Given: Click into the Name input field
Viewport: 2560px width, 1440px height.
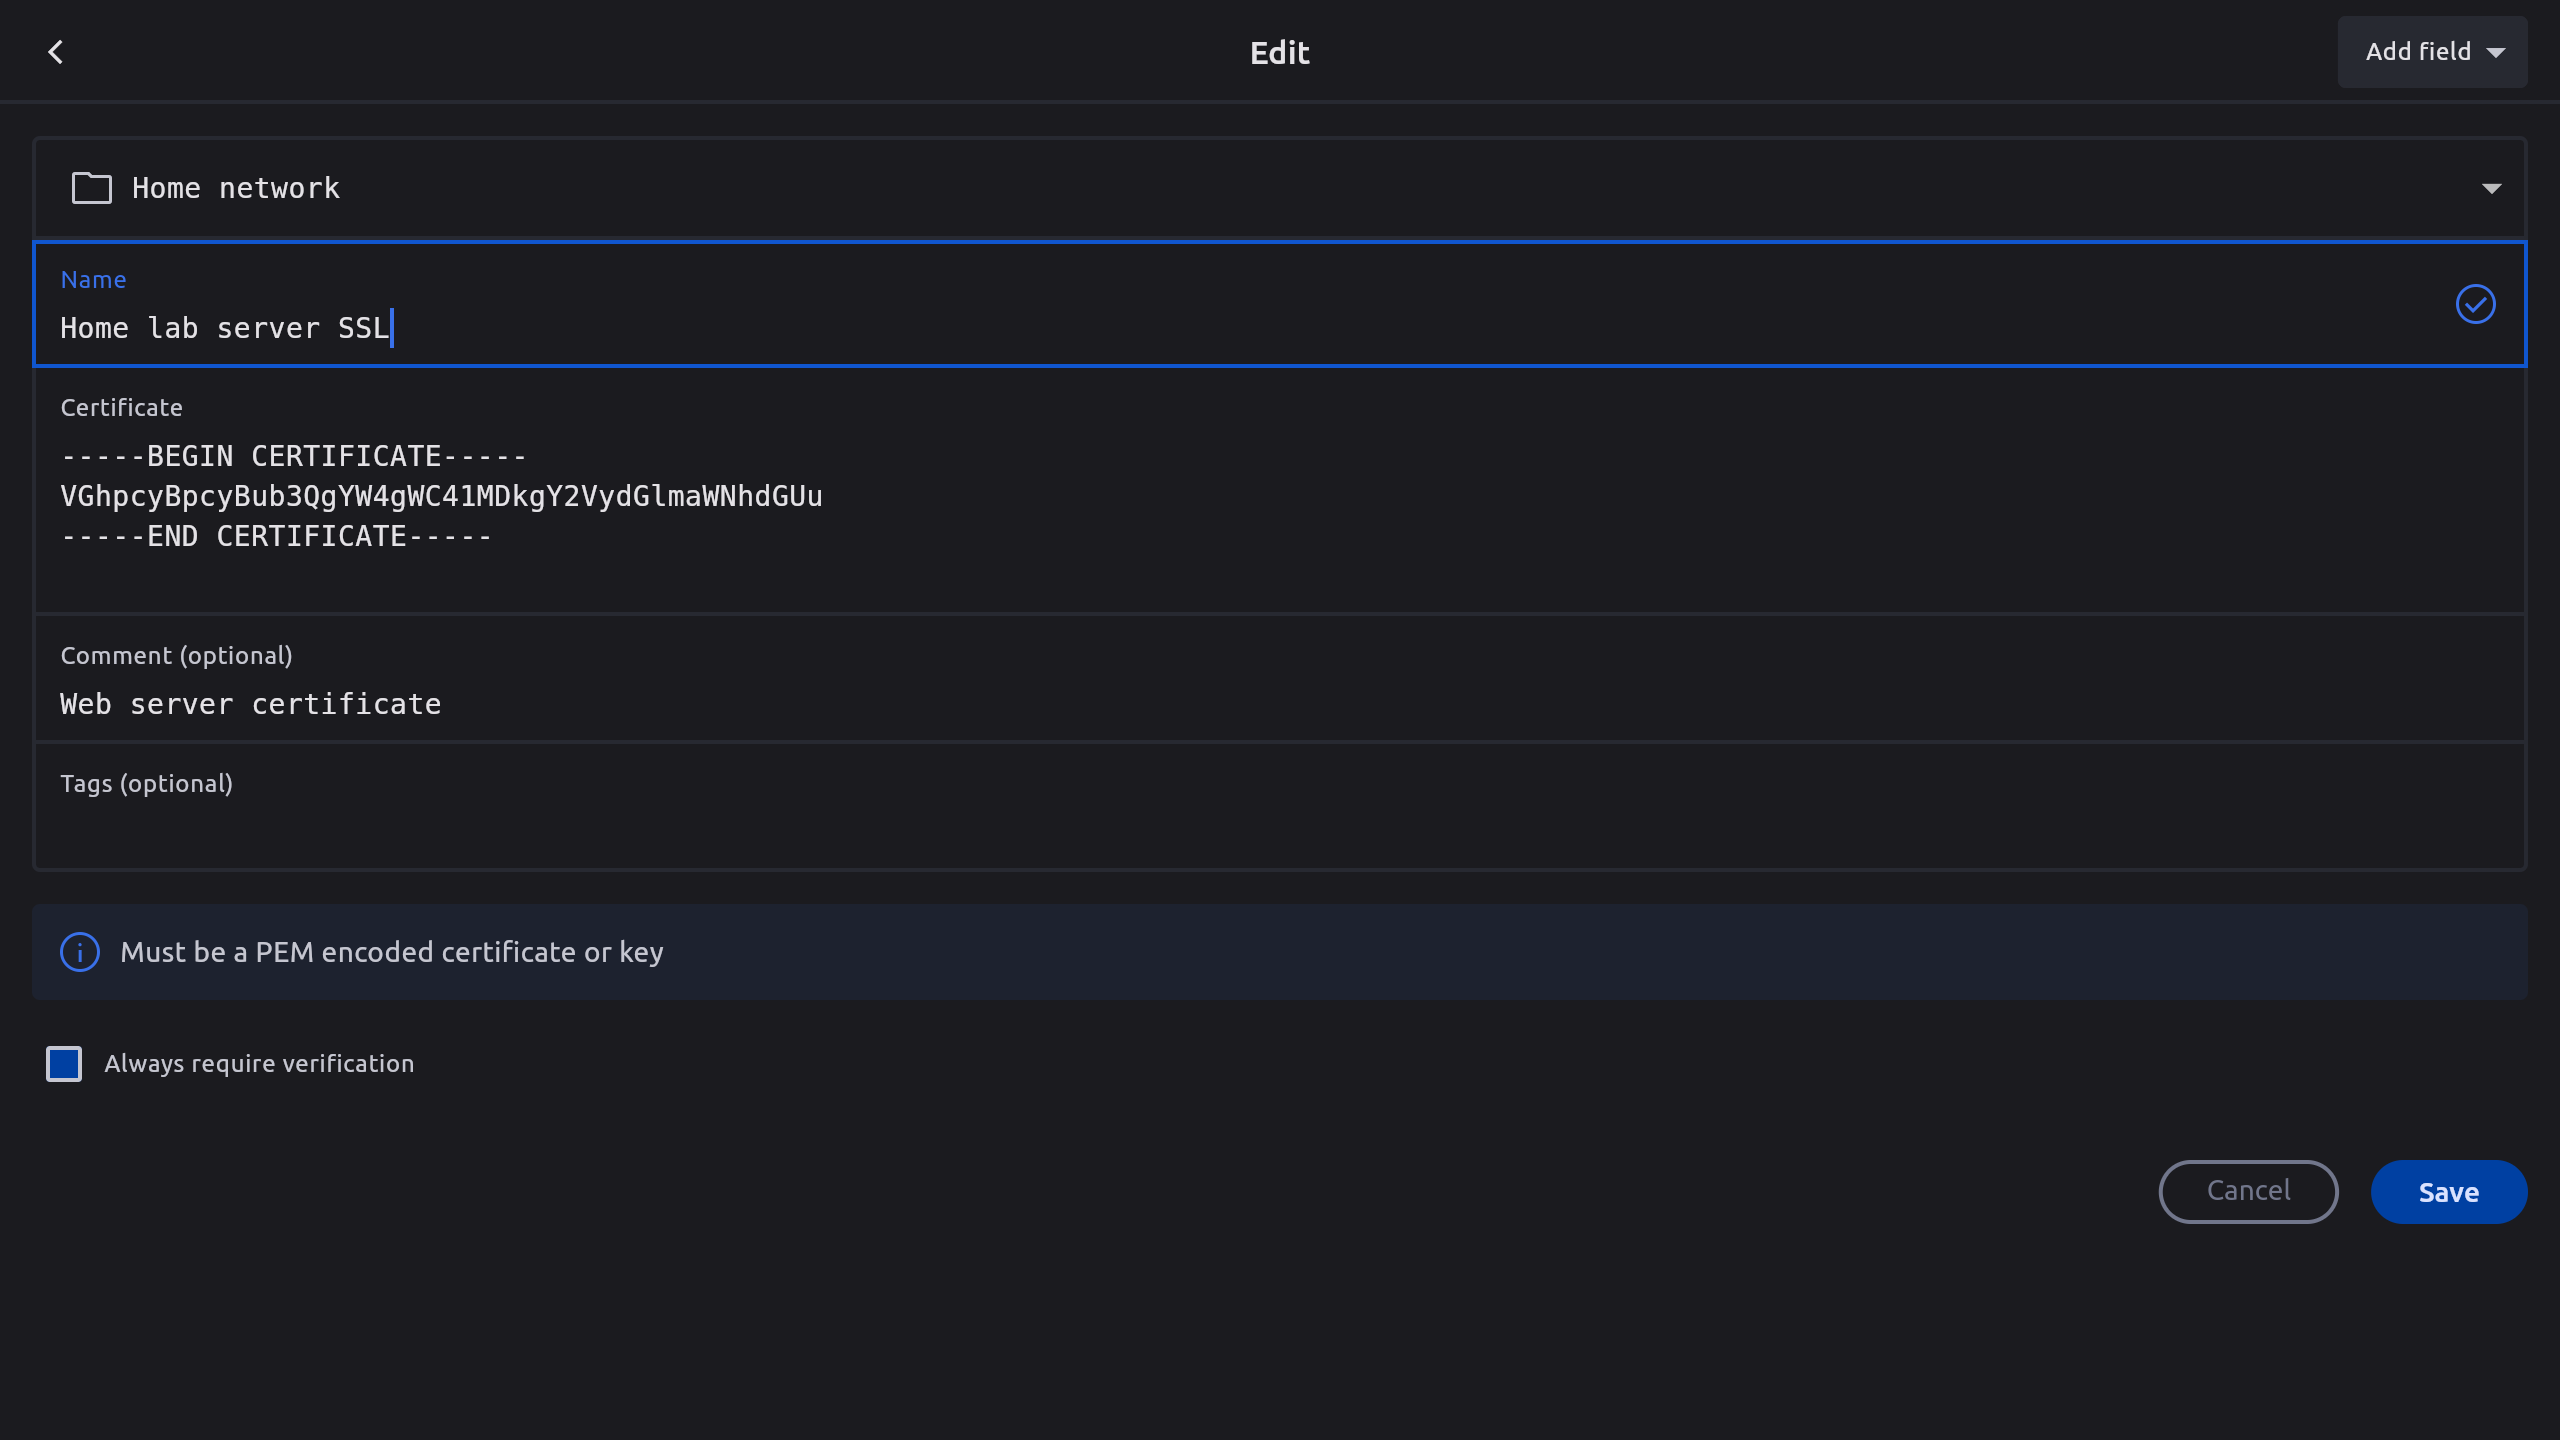Looking at the screenshot, I should pos(1200,328).
